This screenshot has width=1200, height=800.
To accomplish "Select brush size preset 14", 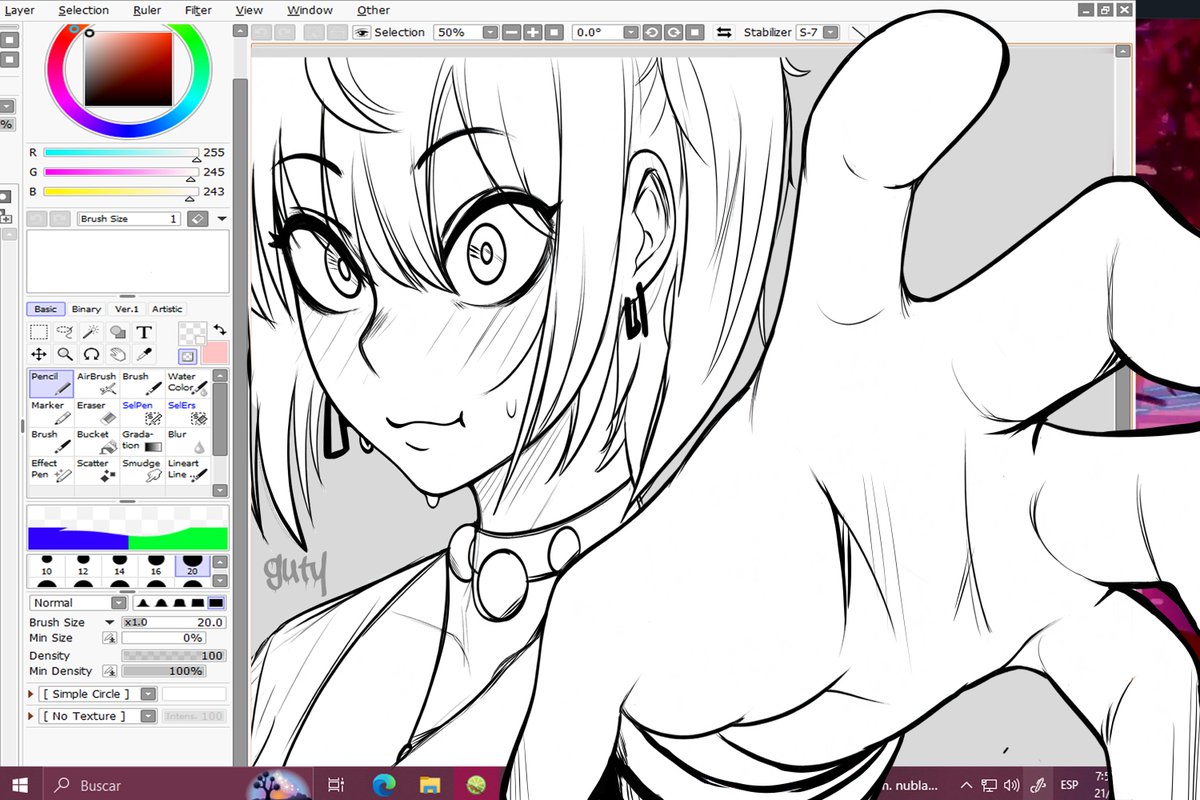I will [119, 567].
